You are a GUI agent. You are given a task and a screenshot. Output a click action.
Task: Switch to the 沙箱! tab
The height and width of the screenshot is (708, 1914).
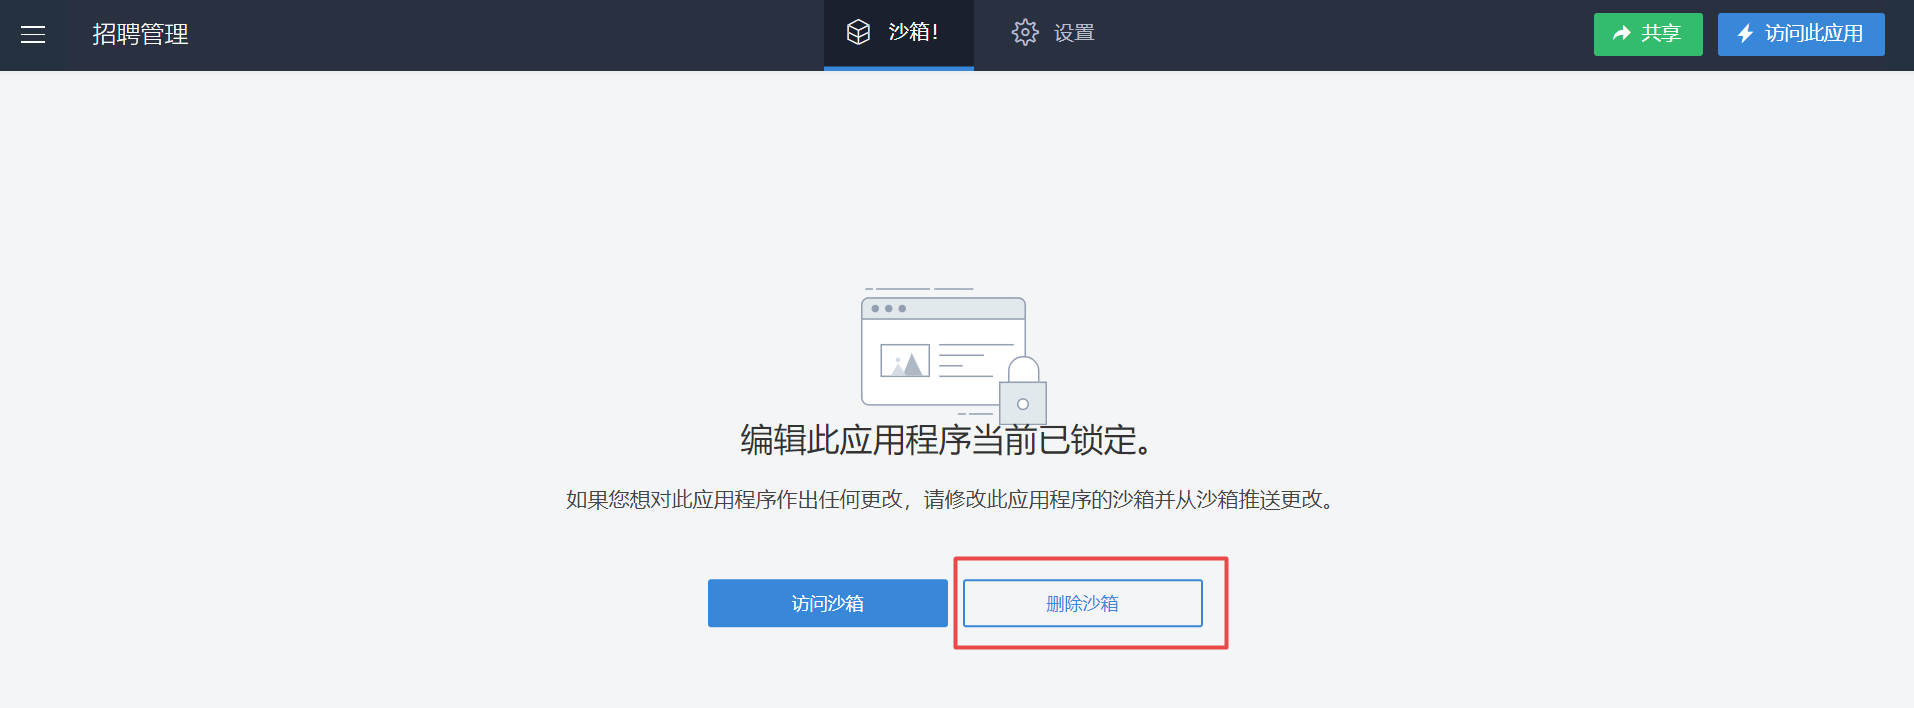point(898,35)
